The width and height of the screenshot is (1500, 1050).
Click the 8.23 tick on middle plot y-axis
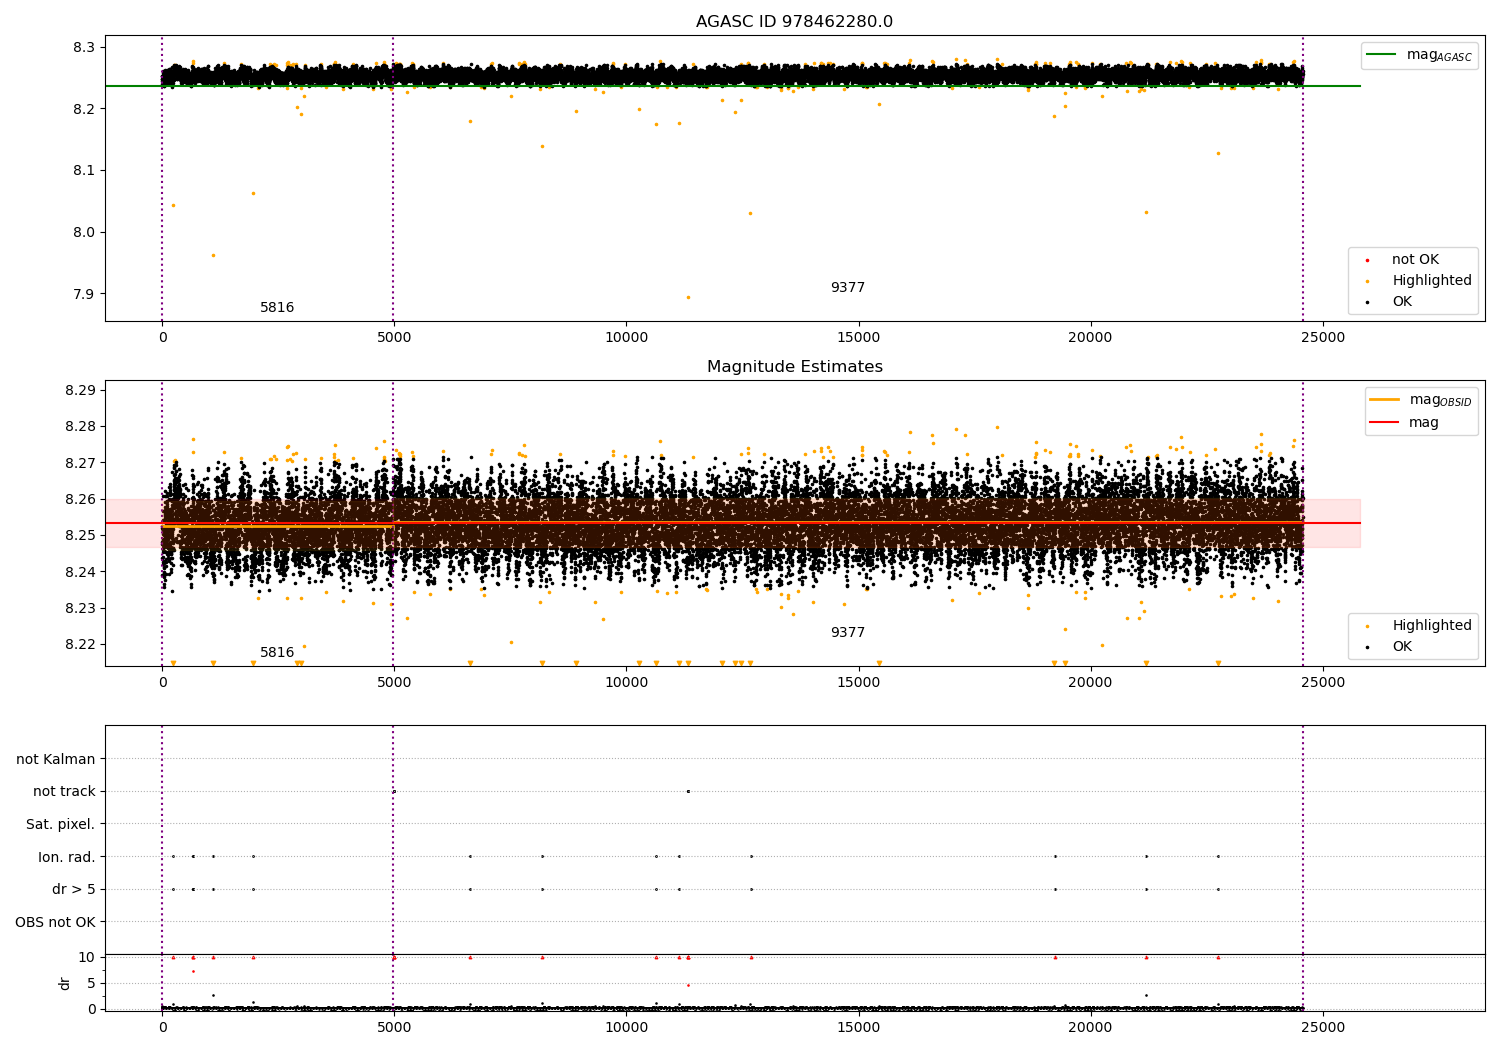point(80,608)
